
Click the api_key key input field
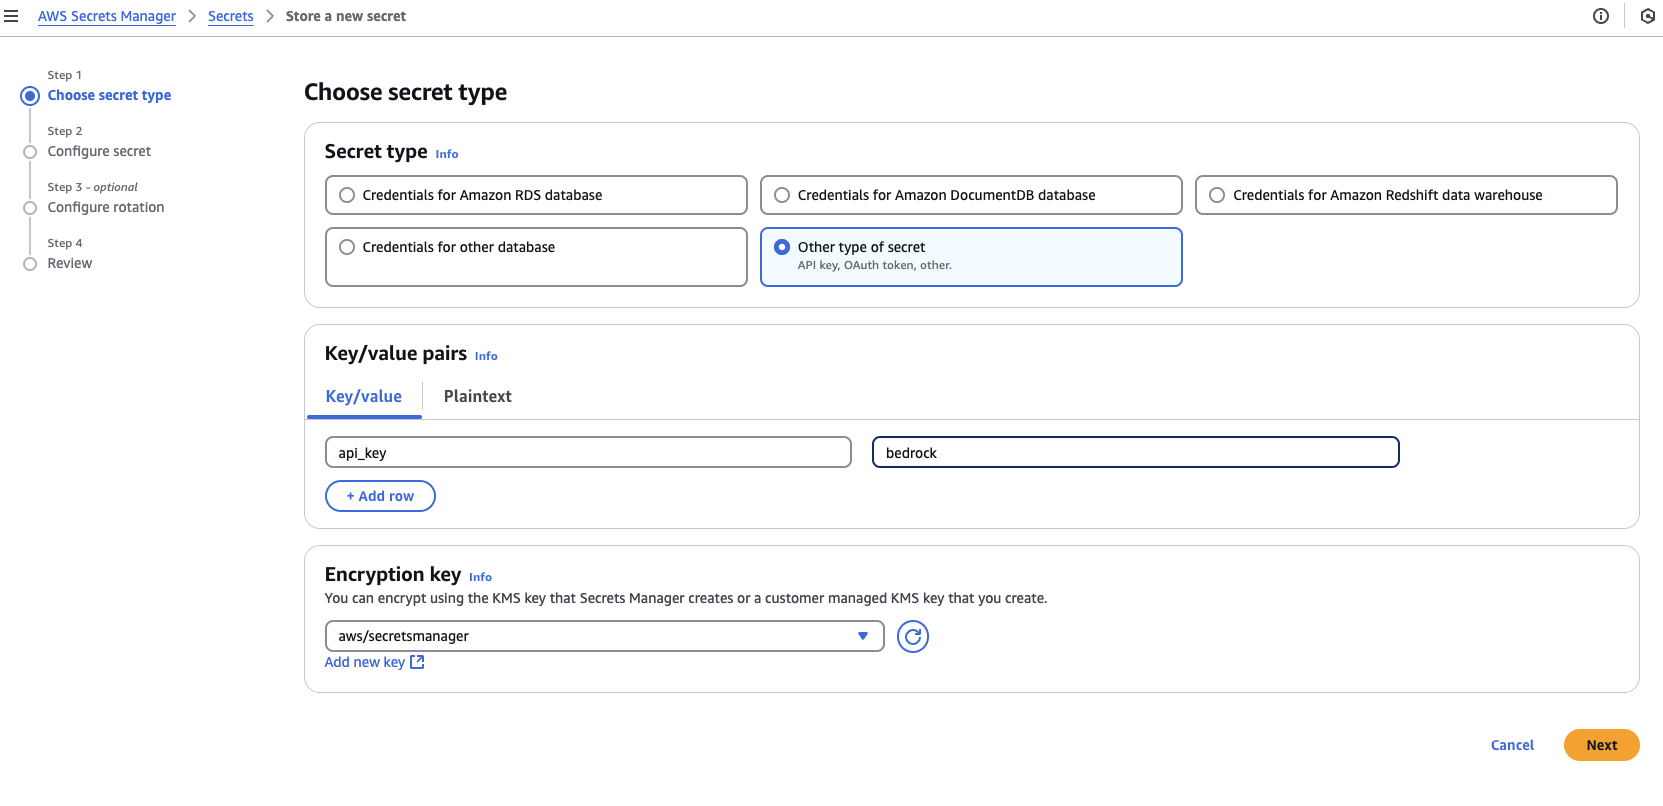(x=588, y=452)
